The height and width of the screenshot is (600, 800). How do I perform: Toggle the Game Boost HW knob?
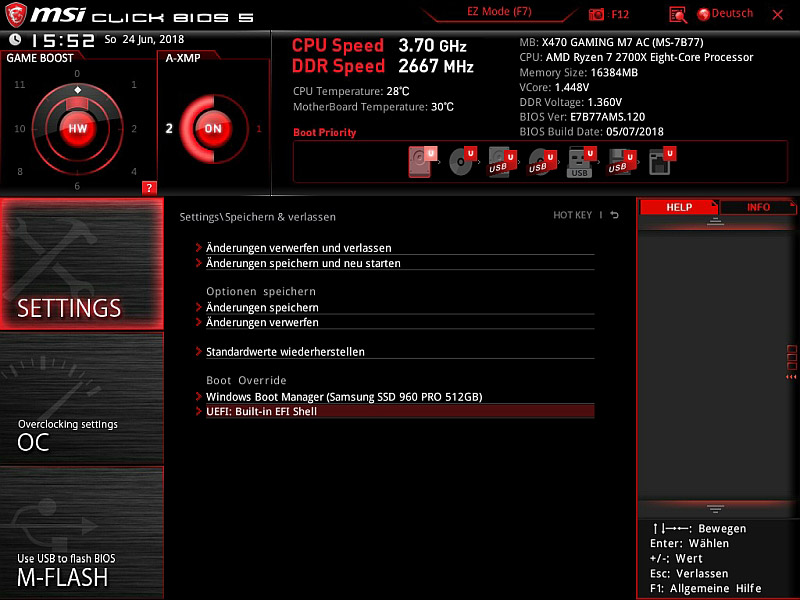pyautogui.click(x=78, y=129)
